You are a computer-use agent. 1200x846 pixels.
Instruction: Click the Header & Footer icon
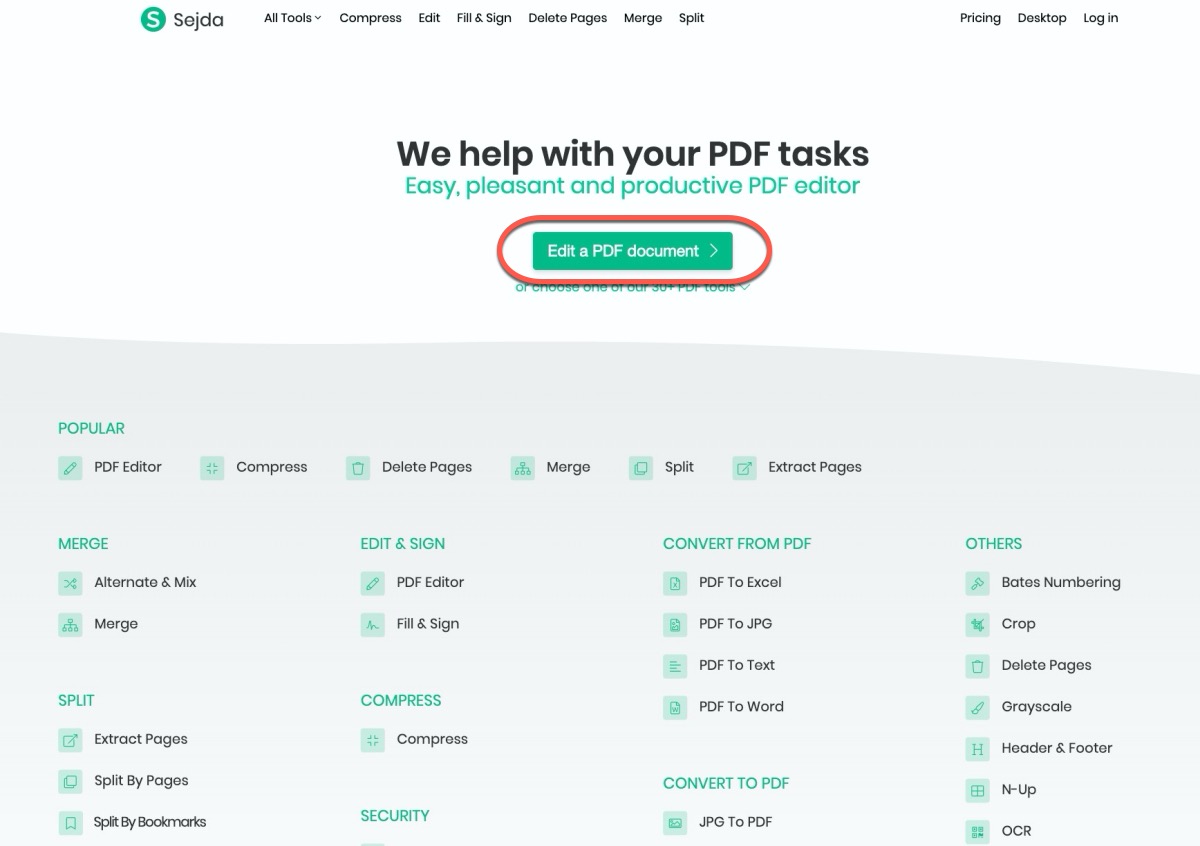pos(977,749)
